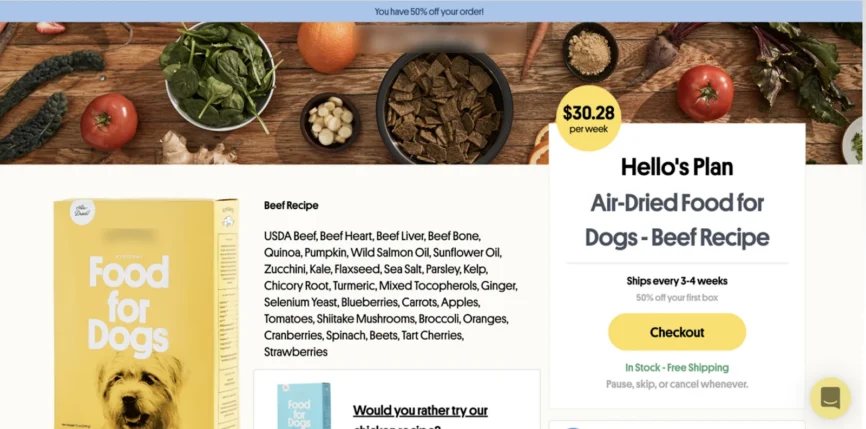Click the Air-Dried Food for Dogs - Beef Recipe title
This screenshot has height=429, width=866.
(x=677, y=220)
